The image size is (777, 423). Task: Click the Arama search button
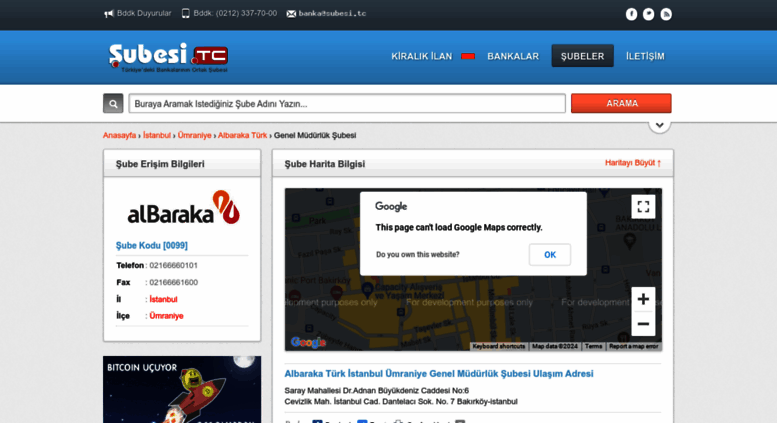[621, 104]
